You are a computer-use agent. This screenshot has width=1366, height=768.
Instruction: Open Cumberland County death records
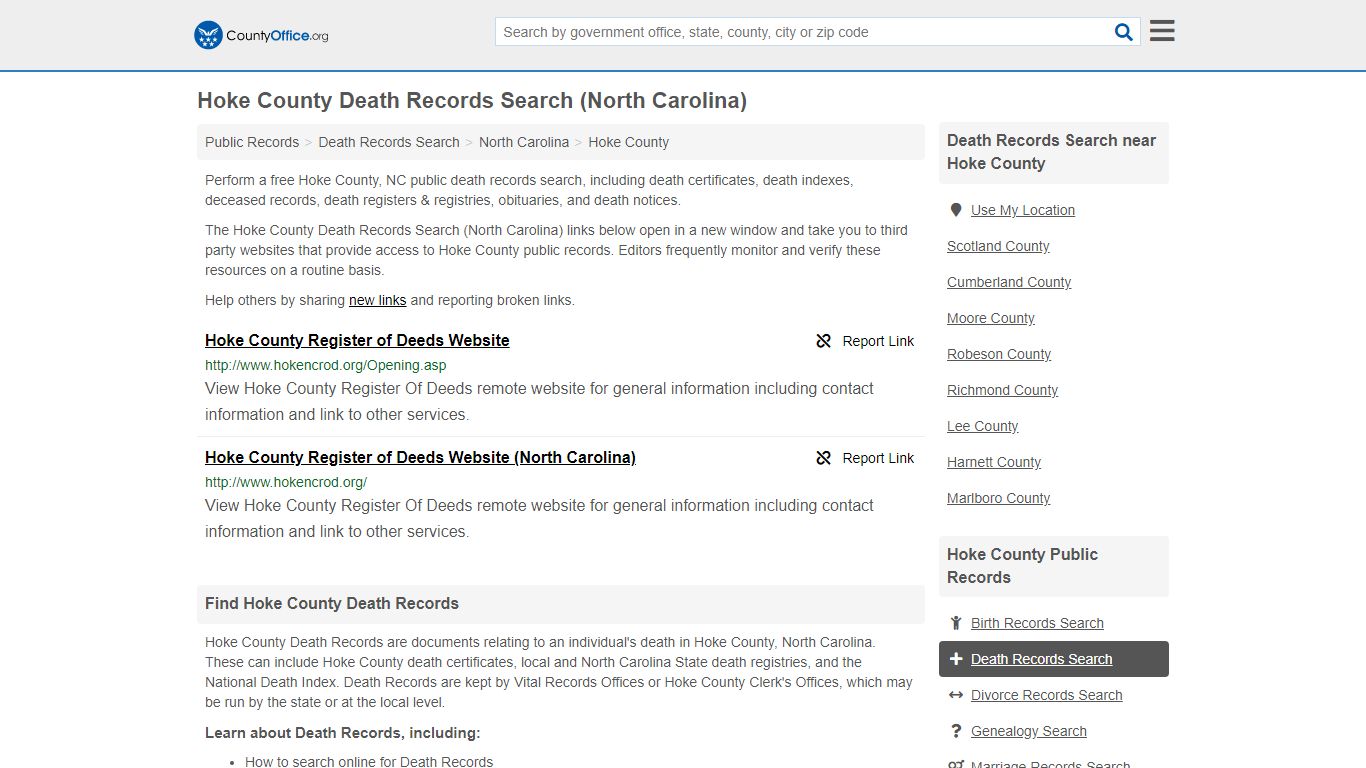[x=1009, y=282]
